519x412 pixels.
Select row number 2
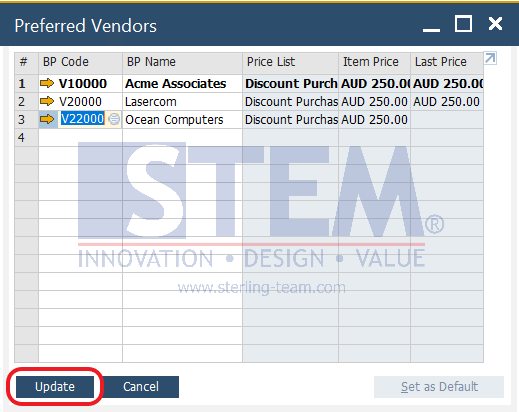pyautogui.click(x=26, y=101)
